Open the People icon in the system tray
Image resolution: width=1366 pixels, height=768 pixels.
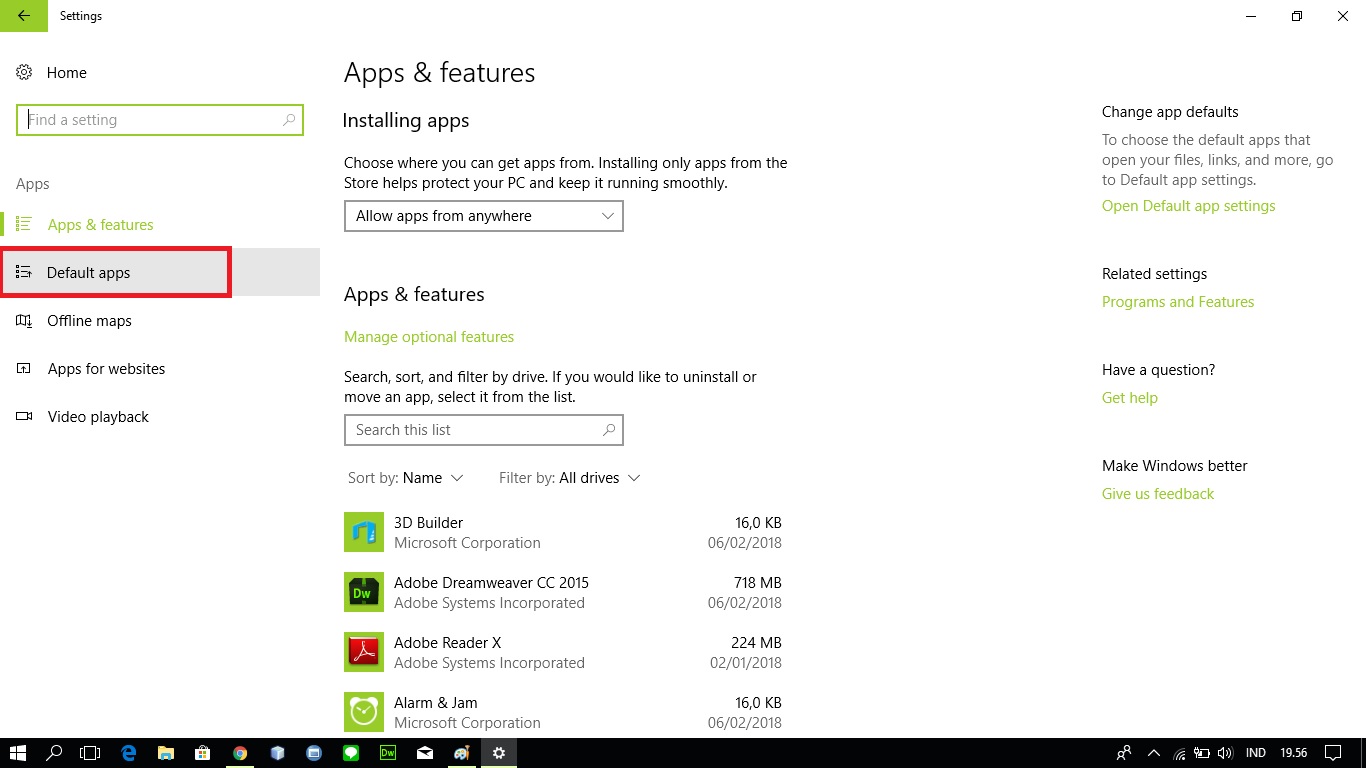pyautogui.click(x=1125, y=753)
